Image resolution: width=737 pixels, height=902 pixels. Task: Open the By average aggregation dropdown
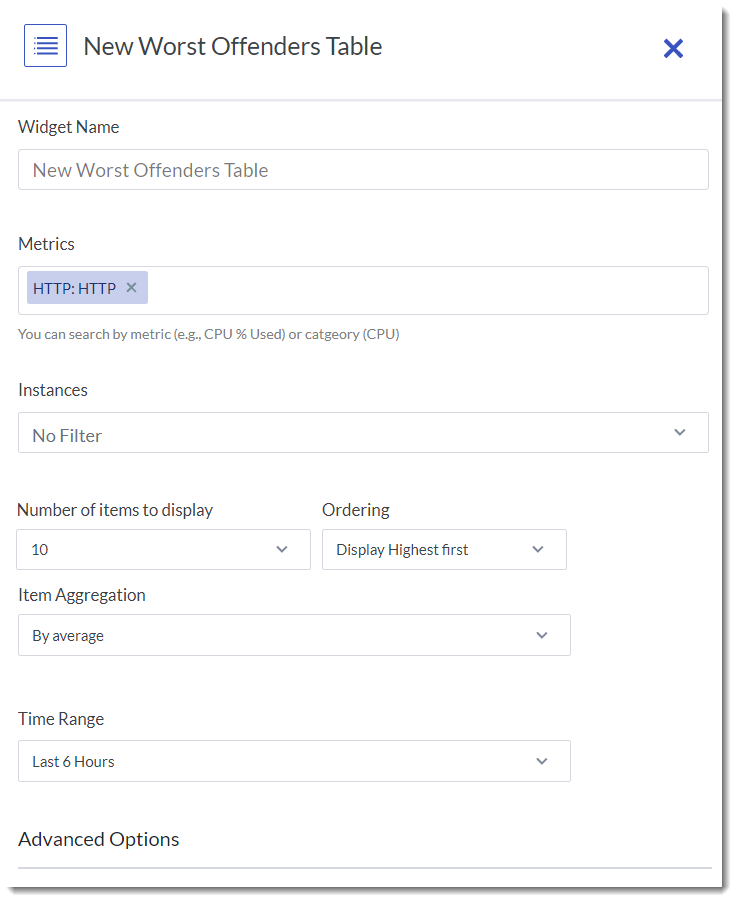[x=294, y=635]
